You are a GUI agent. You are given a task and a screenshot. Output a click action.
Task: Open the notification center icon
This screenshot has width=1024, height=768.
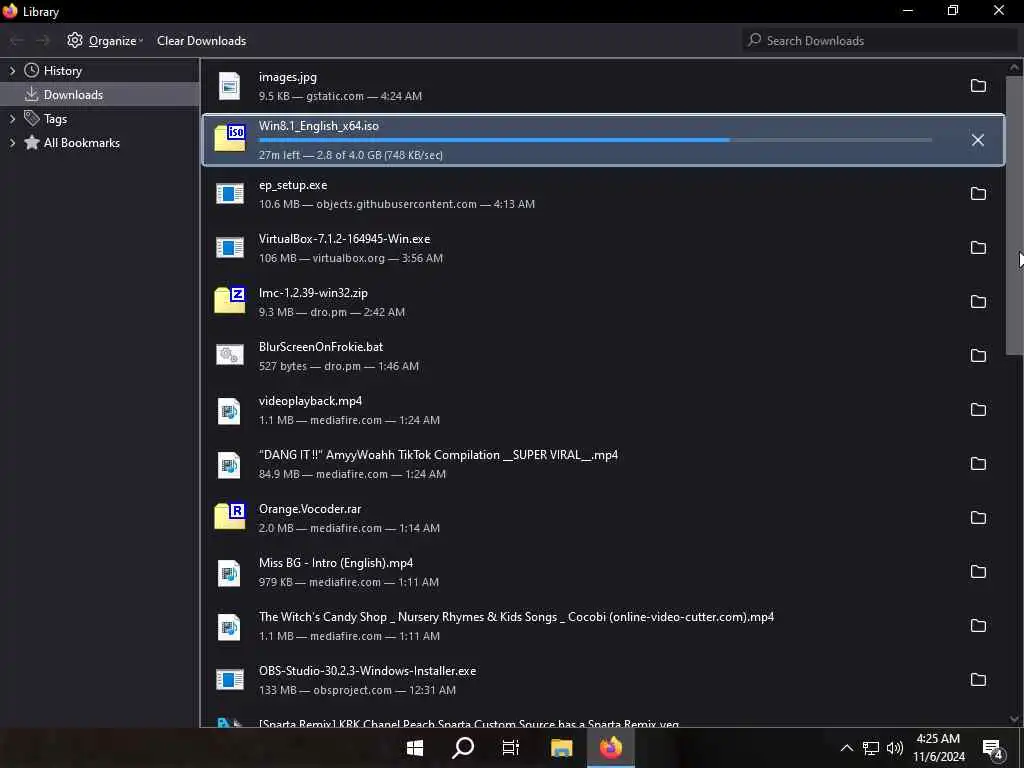click(x=992, y=749)
